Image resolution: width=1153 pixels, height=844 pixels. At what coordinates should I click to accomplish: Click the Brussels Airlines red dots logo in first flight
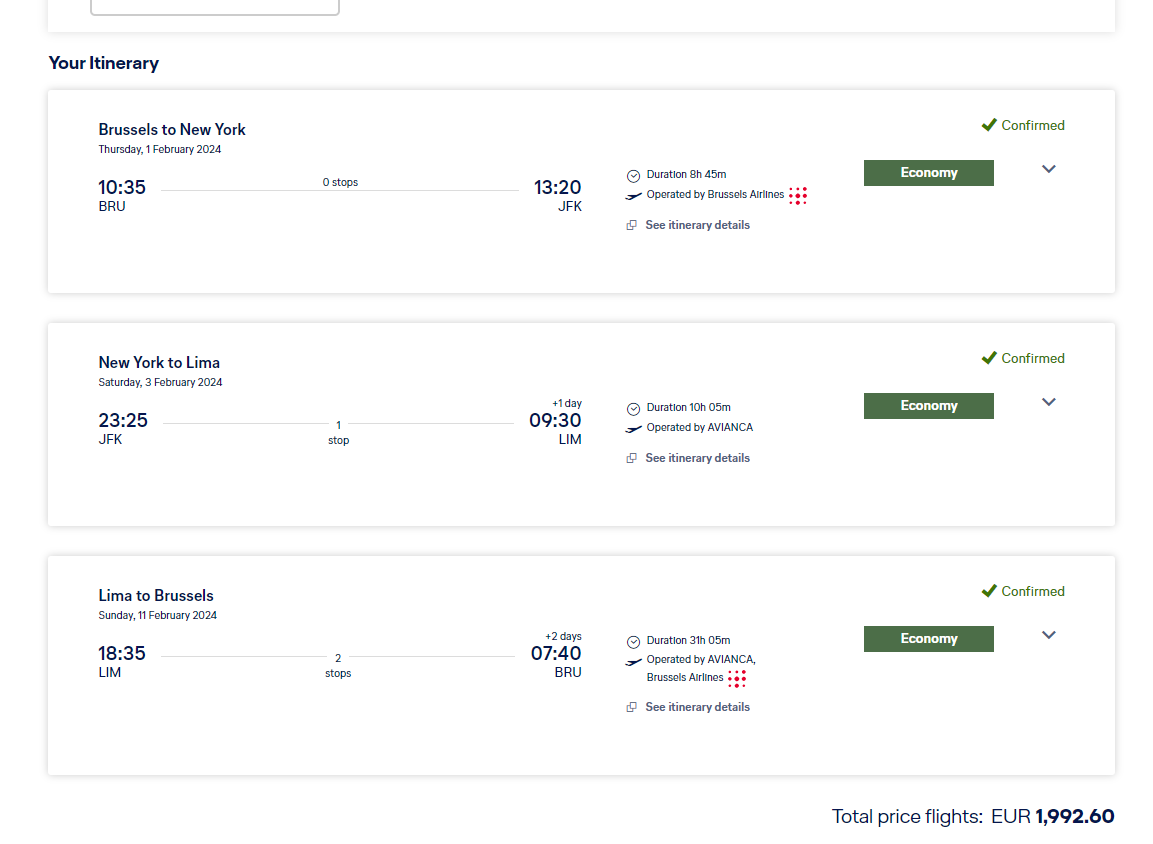coord(798,196)
